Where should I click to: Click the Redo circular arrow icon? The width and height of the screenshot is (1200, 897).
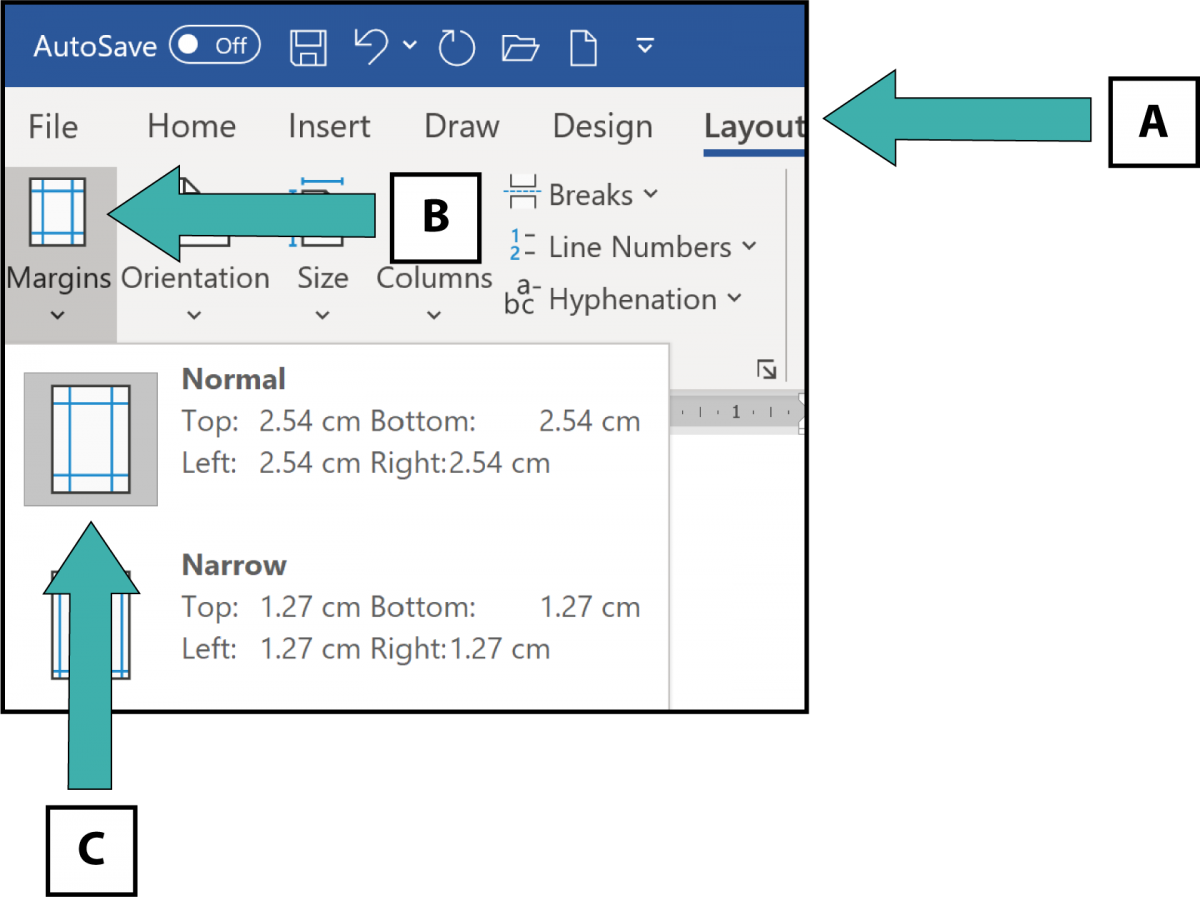(x=457, y=46)
